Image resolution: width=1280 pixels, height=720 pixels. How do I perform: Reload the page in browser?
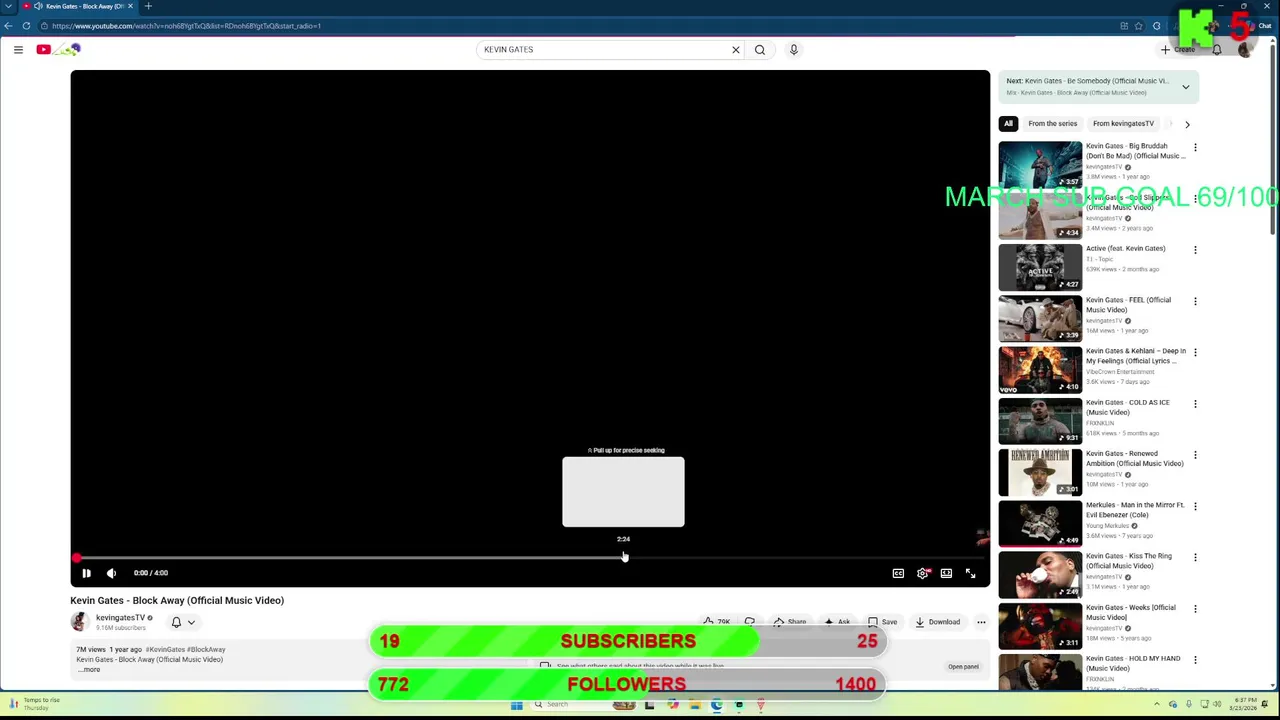coord(26,26)
